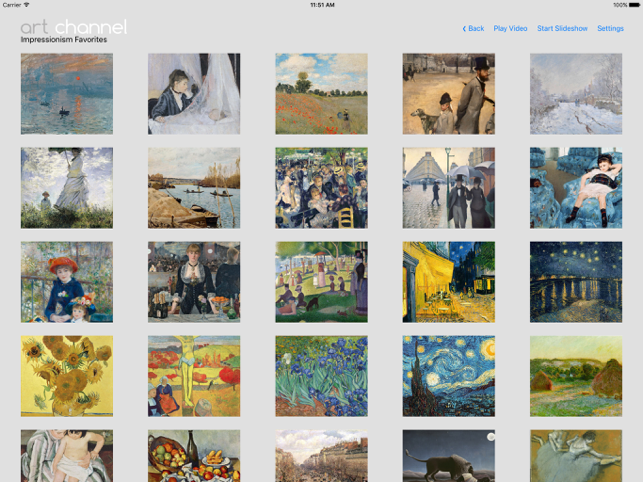The image size is (643, 482).
Task: Click the Impressionism Favorites title
Action: (x=64, y=40)
